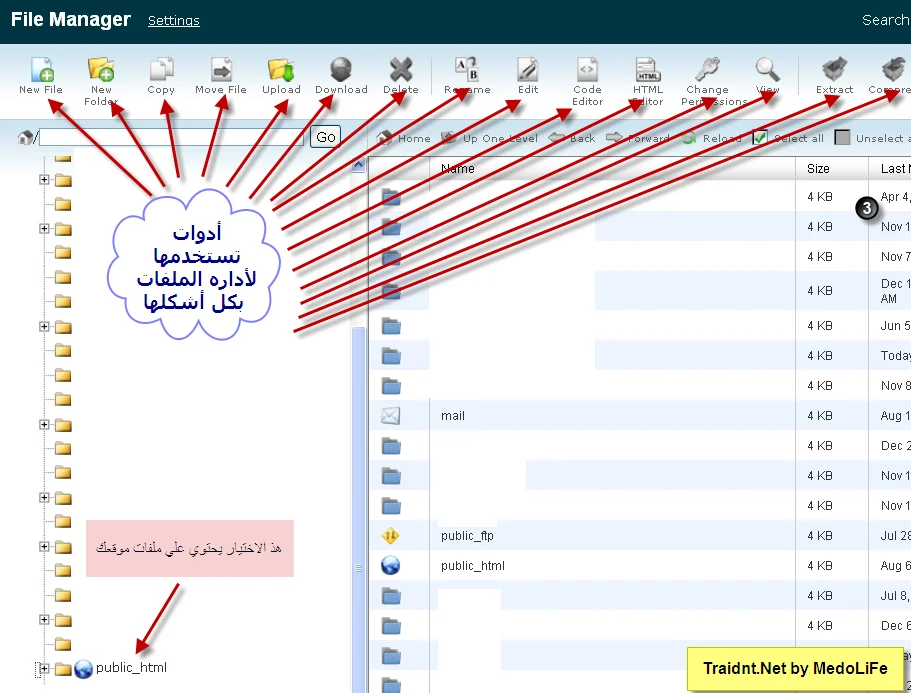This screenshot has height=693, width=911.
Task: Open the Settings link in header
Action: click(173, 20)
